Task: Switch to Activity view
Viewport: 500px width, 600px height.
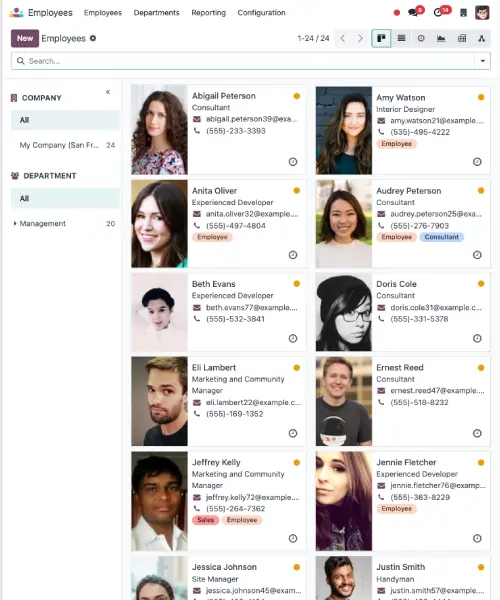Action: tap(421, 38)
